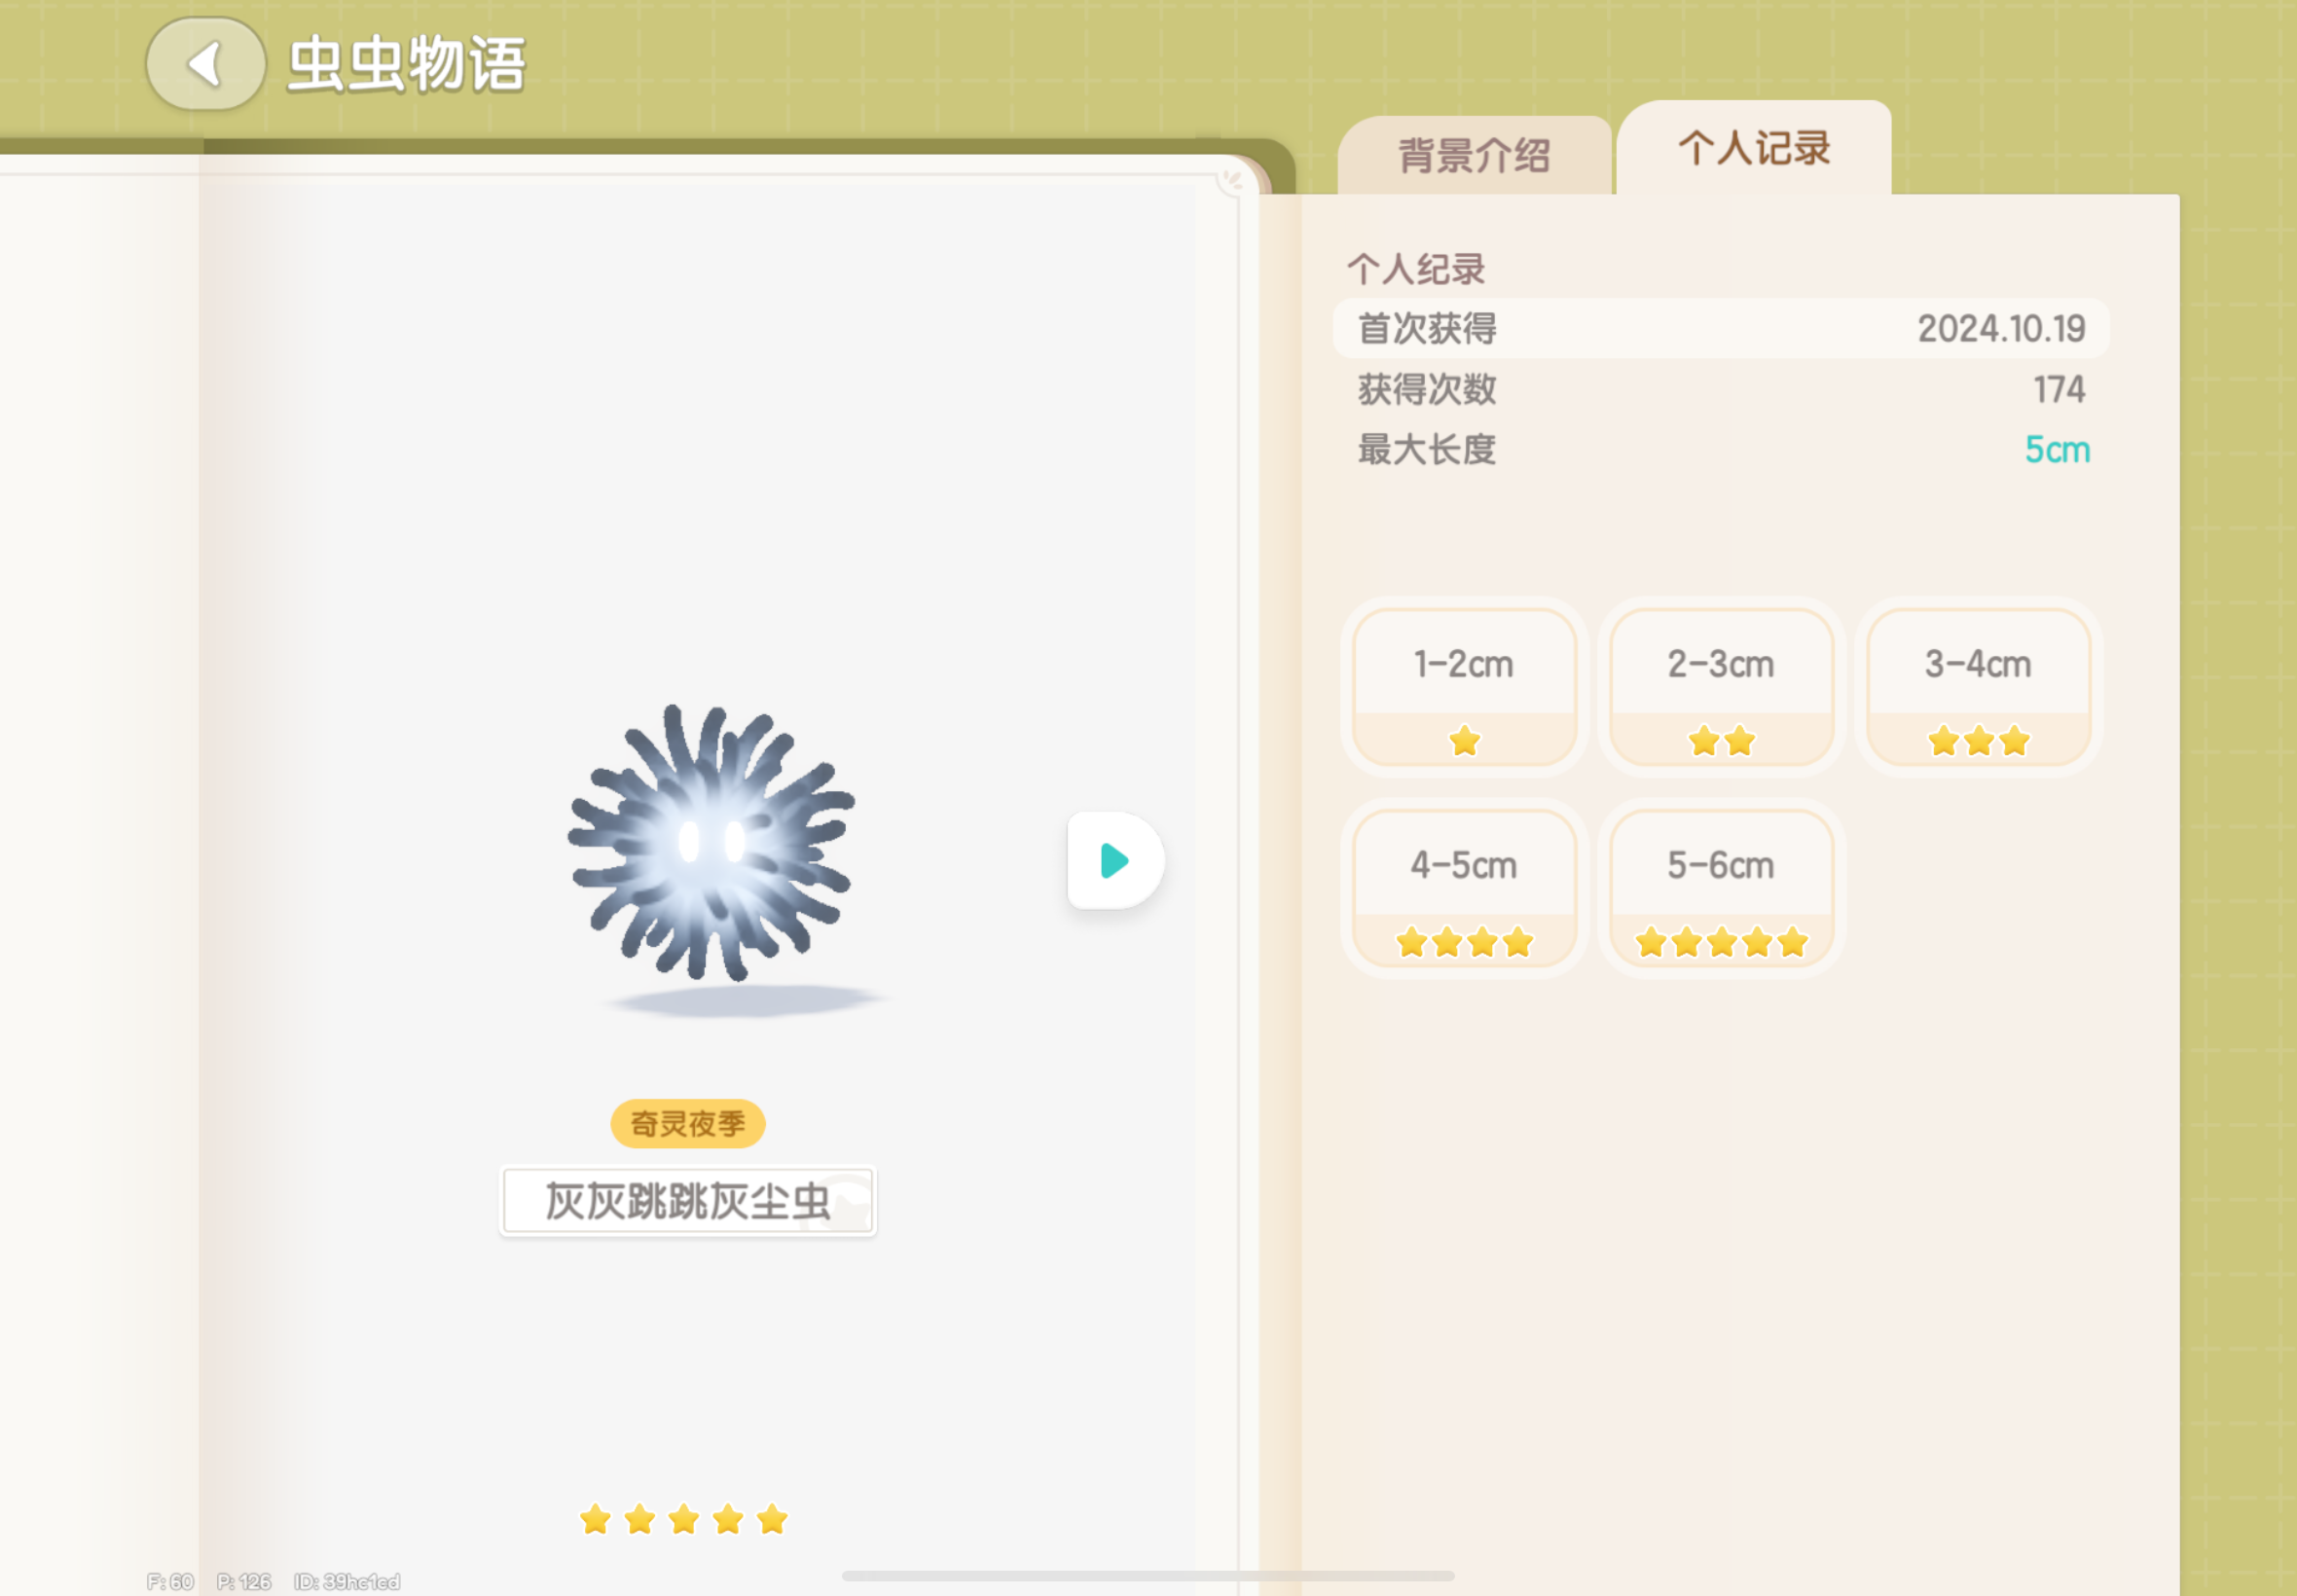The height and width of the screenshot is (1596, 2297).
Task: Click the 灰灰跳跳灰尘虫 name label
Action: click(x=687, y=1201)
